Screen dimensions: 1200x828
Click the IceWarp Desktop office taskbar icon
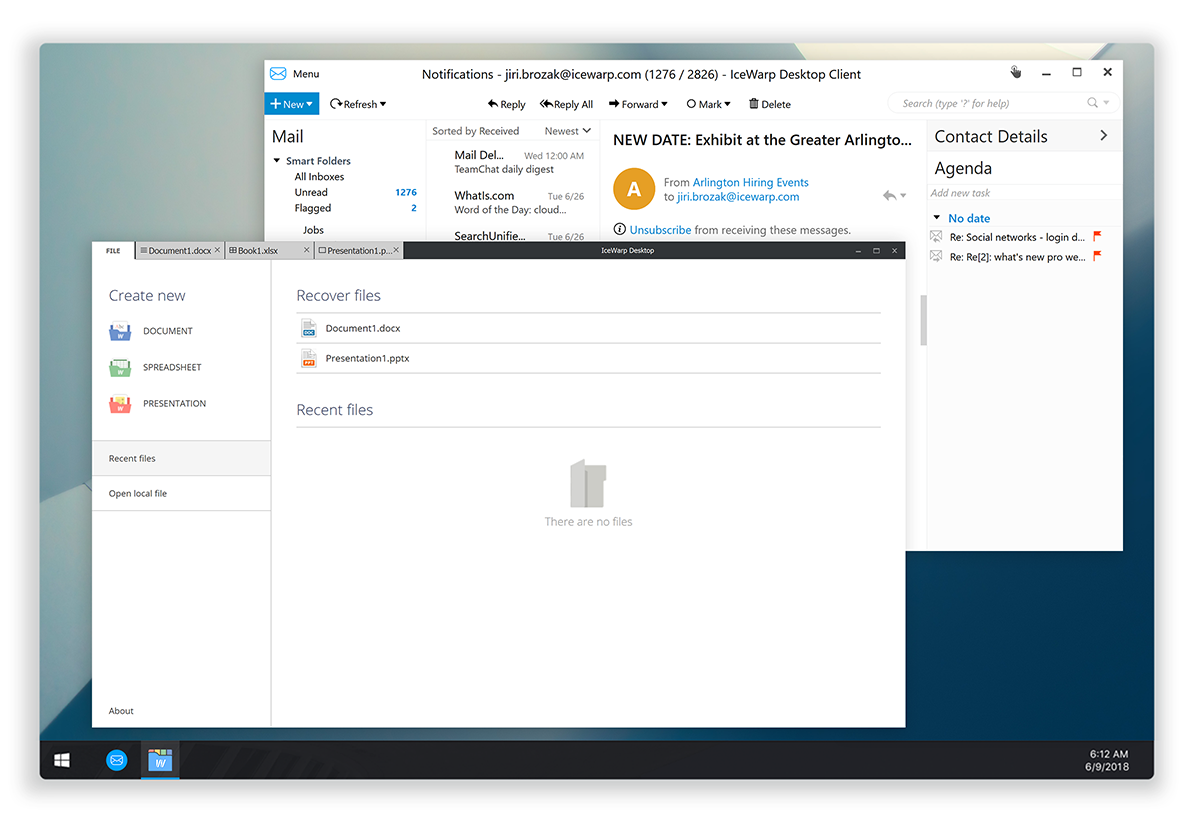point(160,761)
